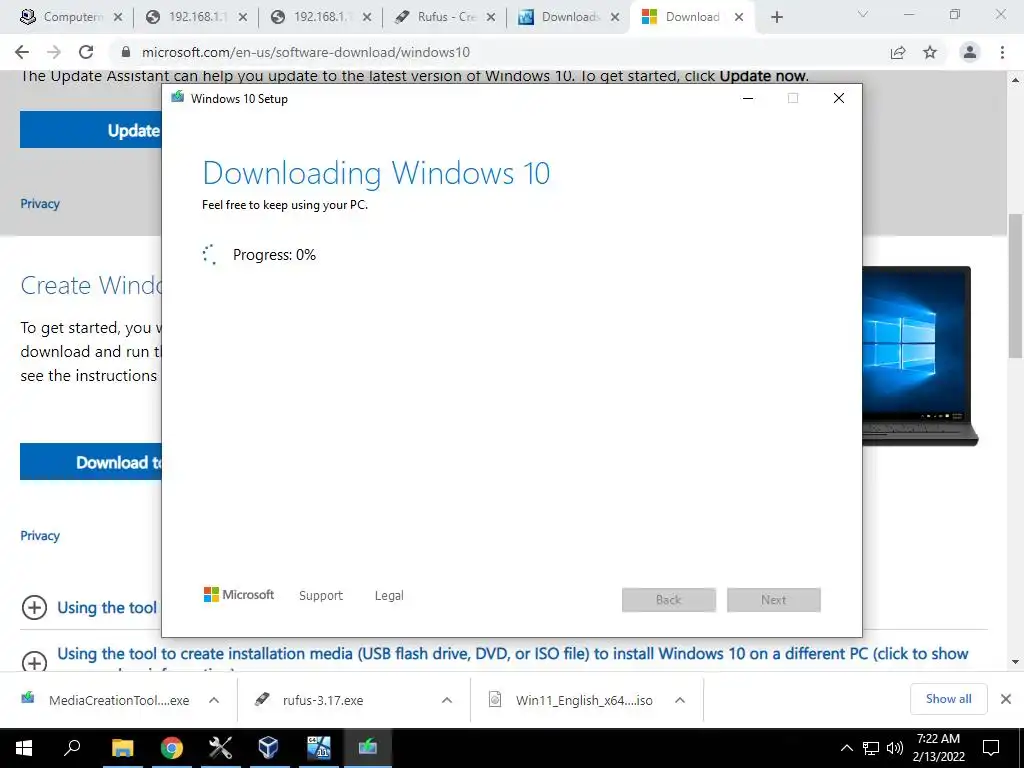Click Update now button on webpage
The image size is (1024, 768).
coord(91,130)
